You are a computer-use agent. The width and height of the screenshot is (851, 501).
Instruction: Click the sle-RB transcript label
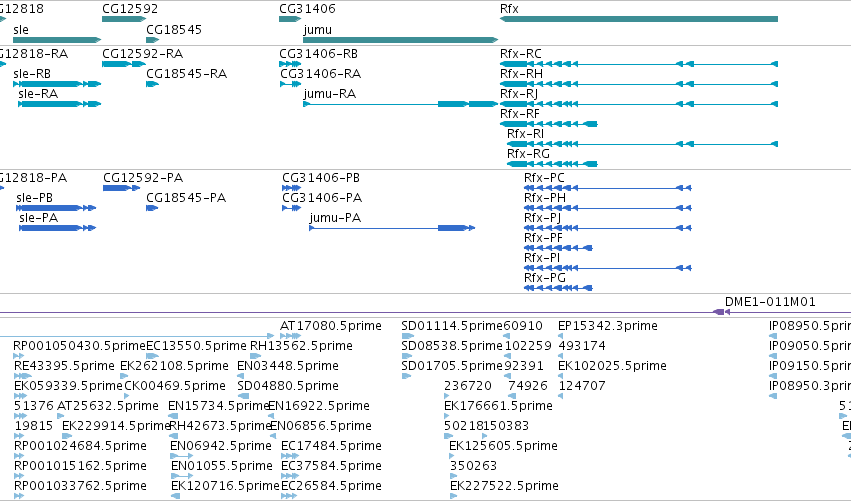pos(32,74)
